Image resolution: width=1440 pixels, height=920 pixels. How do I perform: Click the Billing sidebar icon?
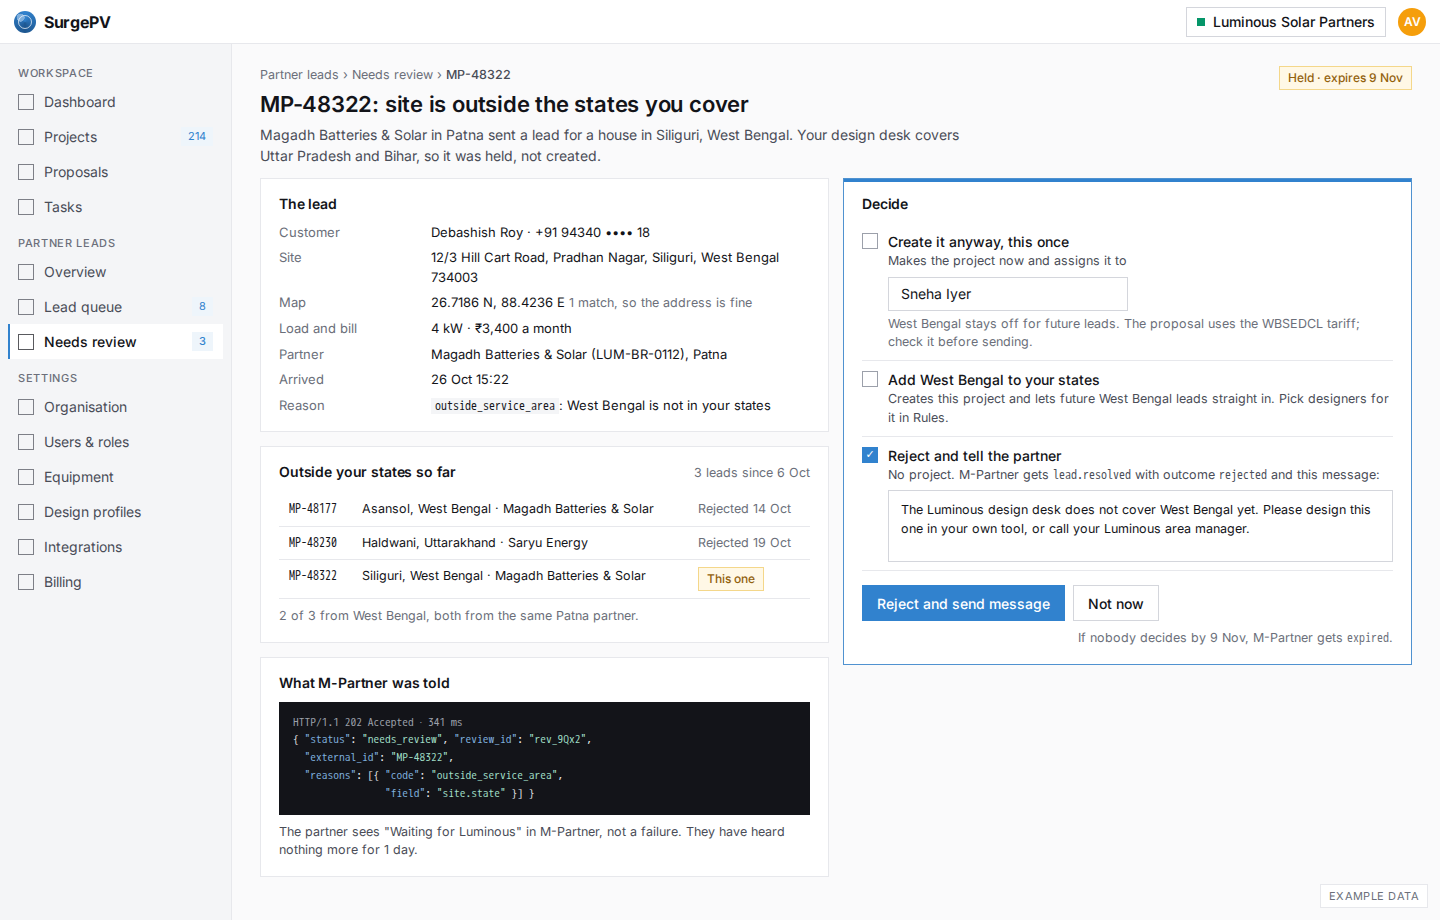26,582
